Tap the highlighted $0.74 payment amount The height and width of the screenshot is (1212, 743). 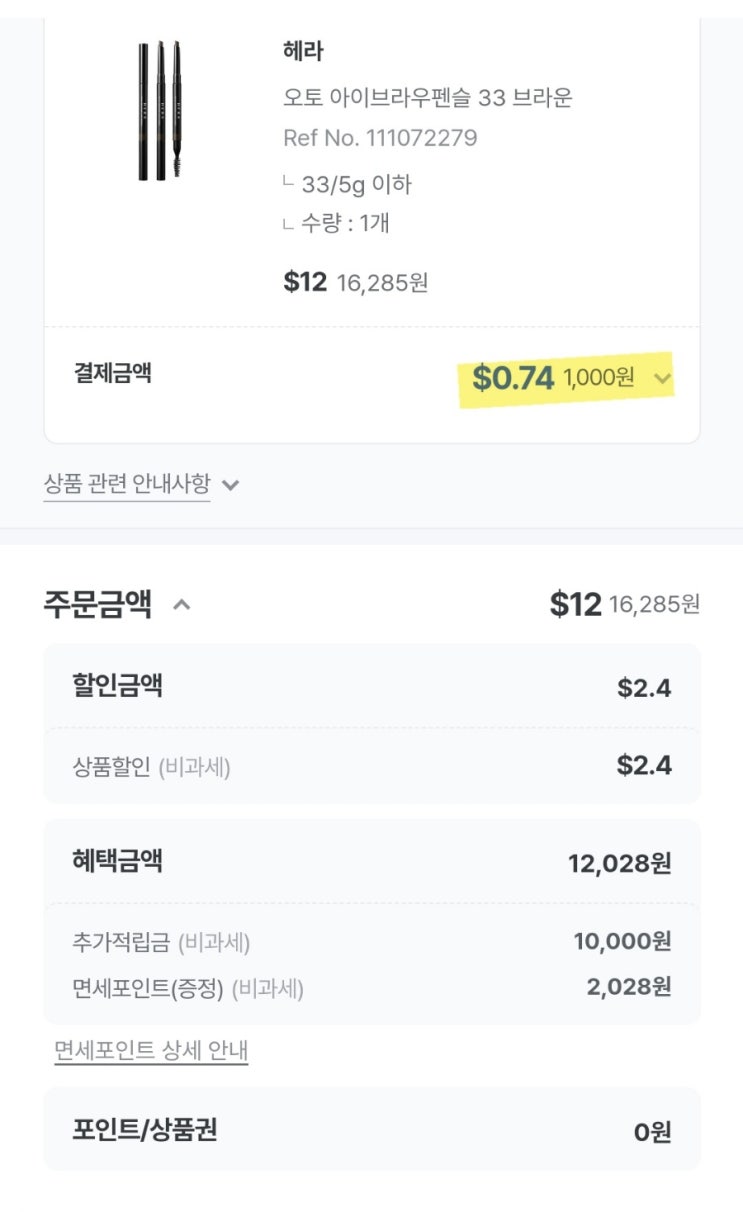[513, 378]
